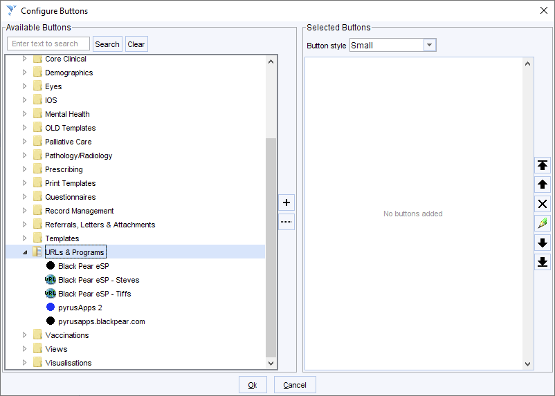Click the blue circle icon for pyrusApps 2

51,307
